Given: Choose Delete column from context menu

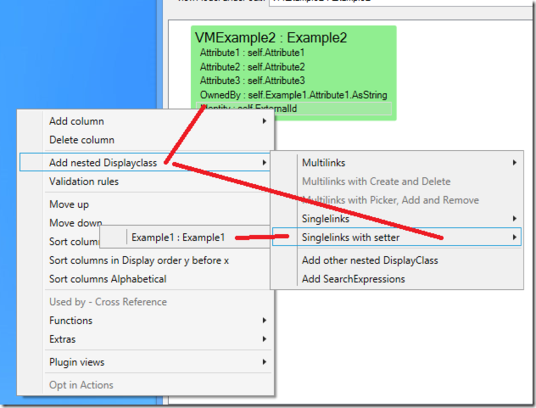Looking at the screenshot, I should [146, 140].
